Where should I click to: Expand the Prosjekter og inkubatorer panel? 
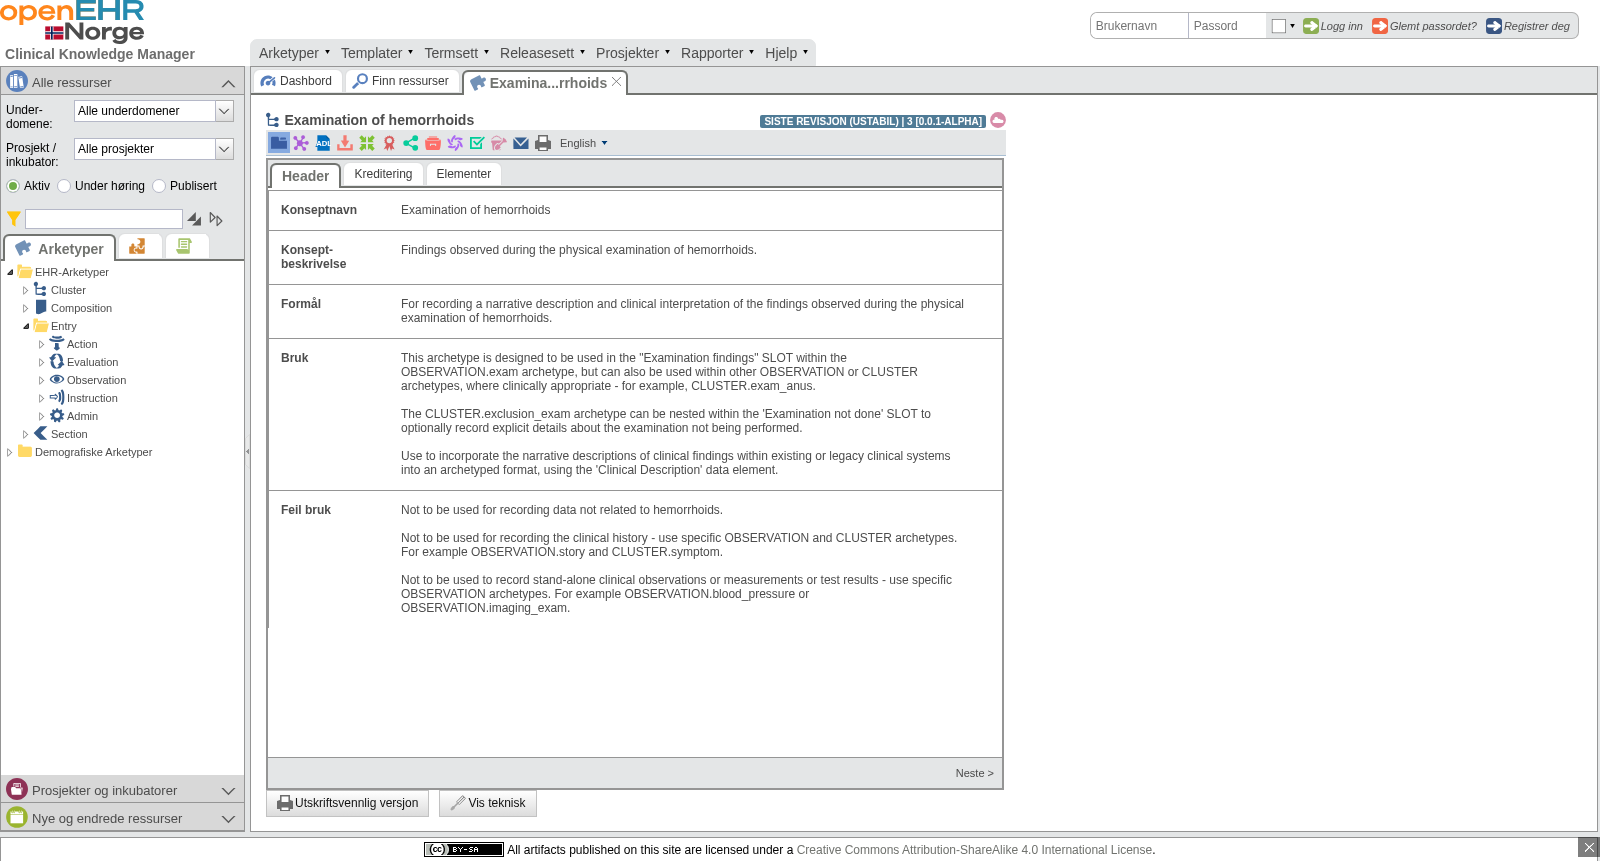(x=228, y=791)
